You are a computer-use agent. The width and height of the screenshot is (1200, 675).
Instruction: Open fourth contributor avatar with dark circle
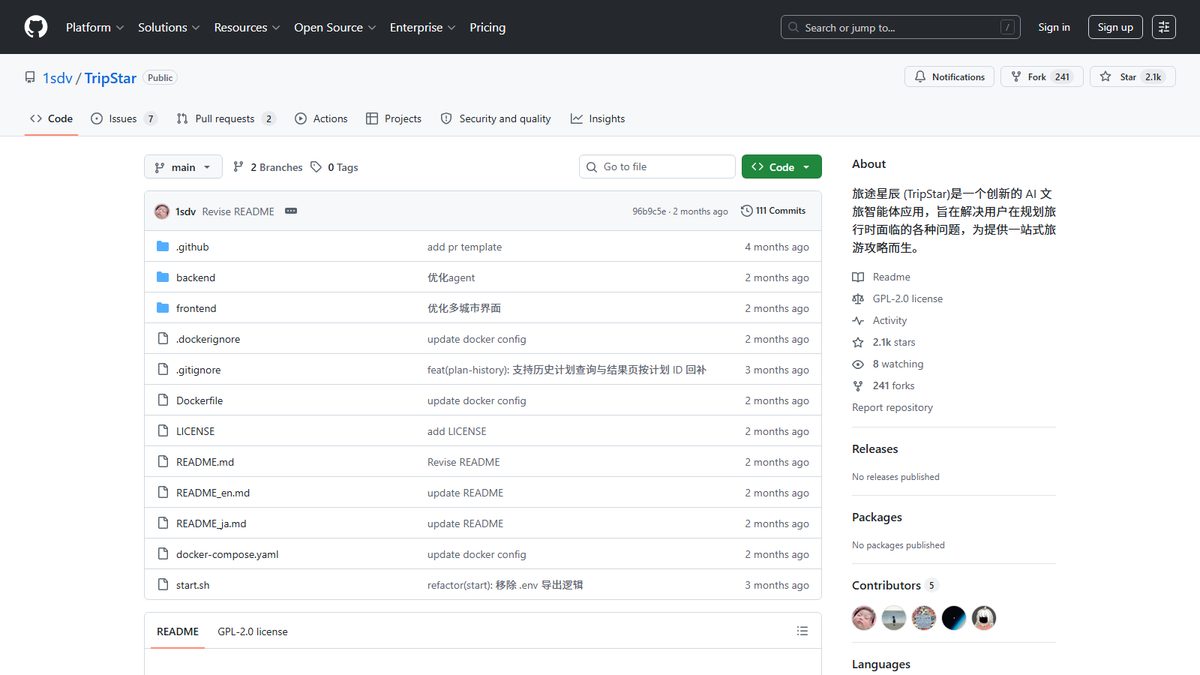954,618
